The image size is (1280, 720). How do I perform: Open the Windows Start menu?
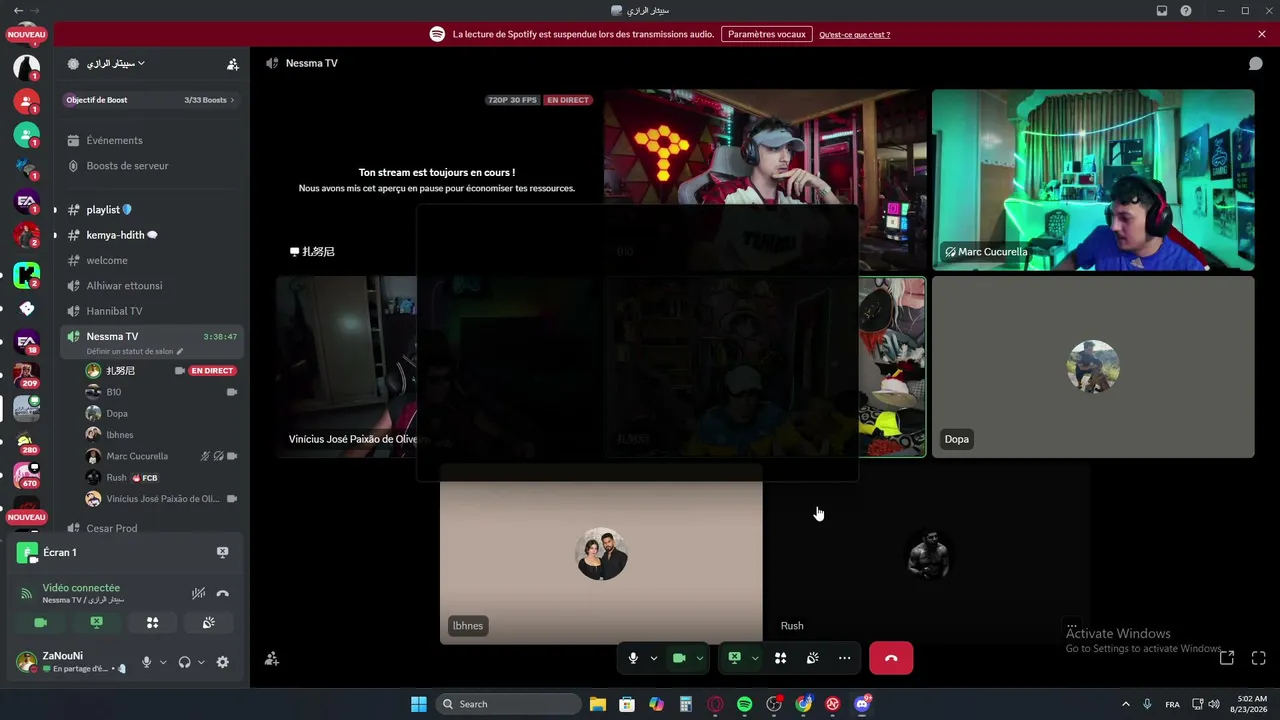pyautogui.click(x=419, y=704)
